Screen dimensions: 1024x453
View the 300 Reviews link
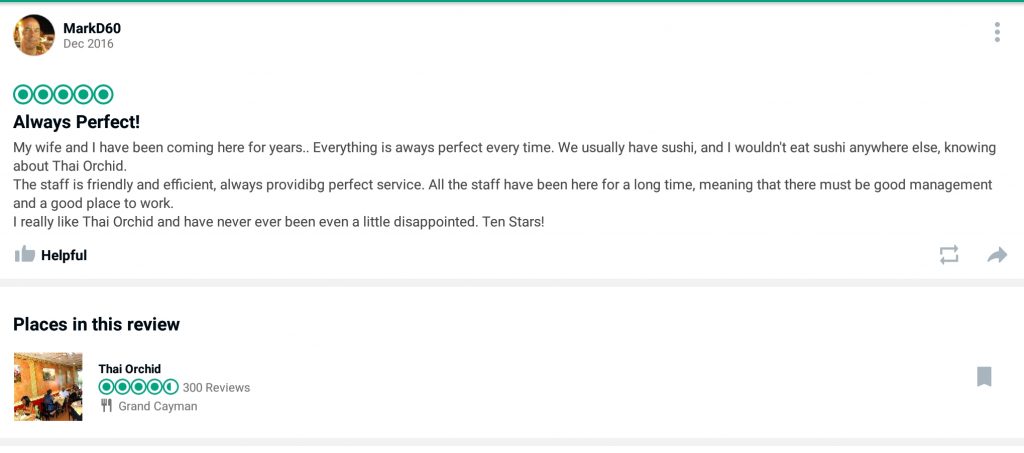216,388
